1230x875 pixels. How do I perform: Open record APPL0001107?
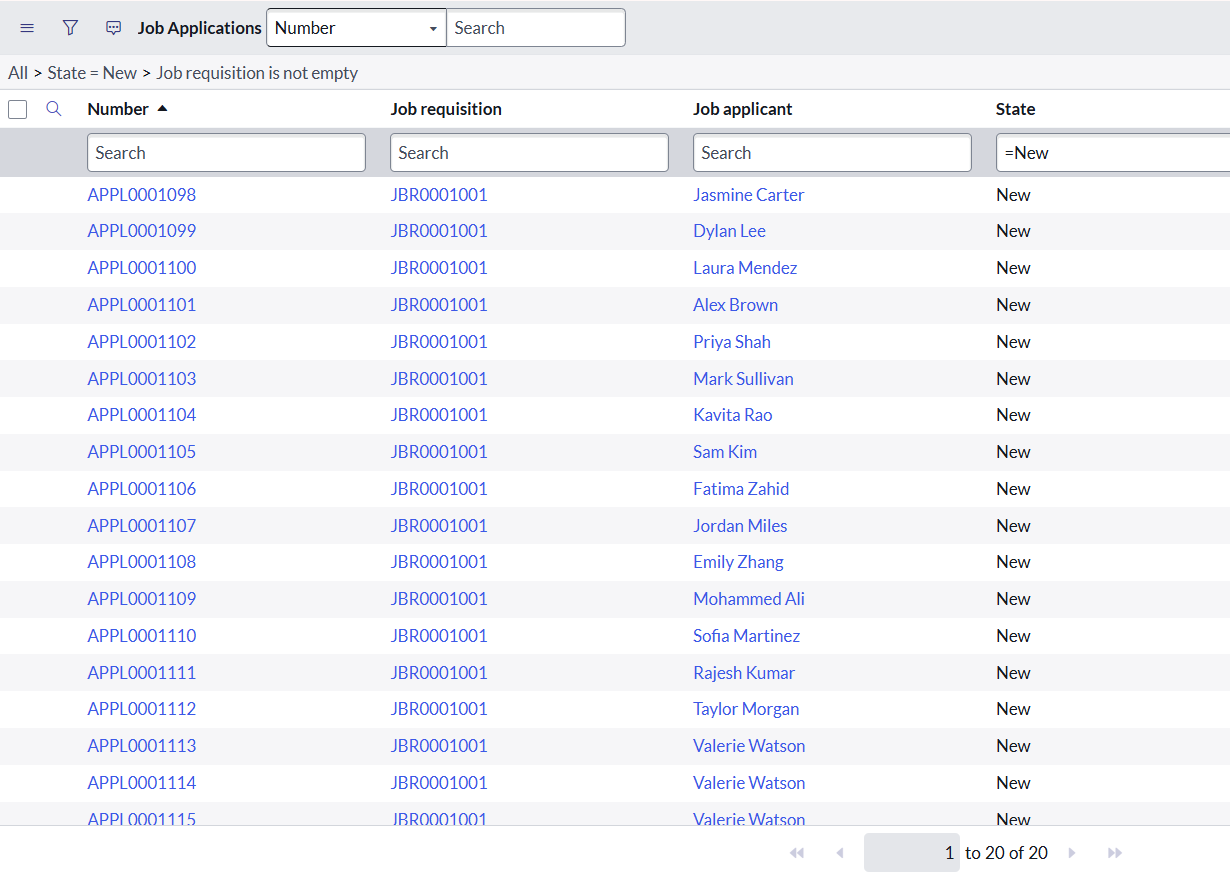click(x=142, y=526)
